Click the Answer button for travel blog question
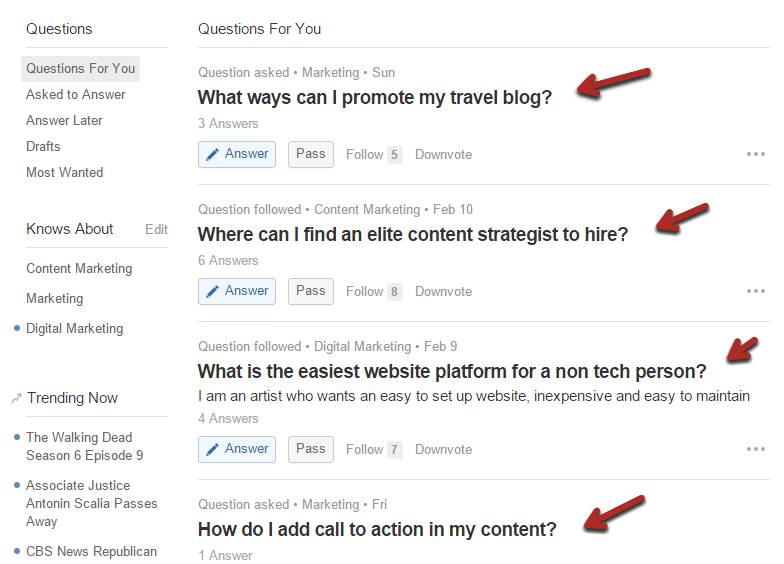Screen dimensions: 784x564 coord(236,154)
